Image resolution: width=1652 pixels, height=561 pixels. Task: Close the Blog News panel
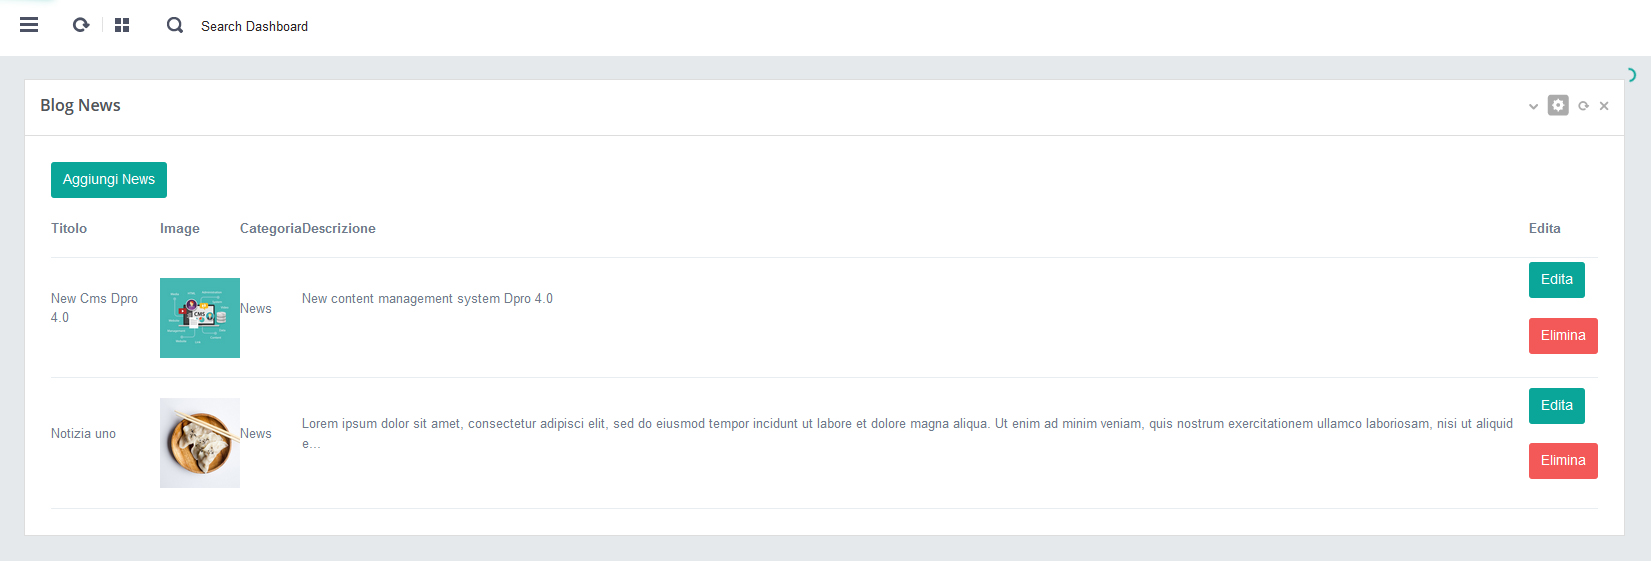click(1604, 106)
